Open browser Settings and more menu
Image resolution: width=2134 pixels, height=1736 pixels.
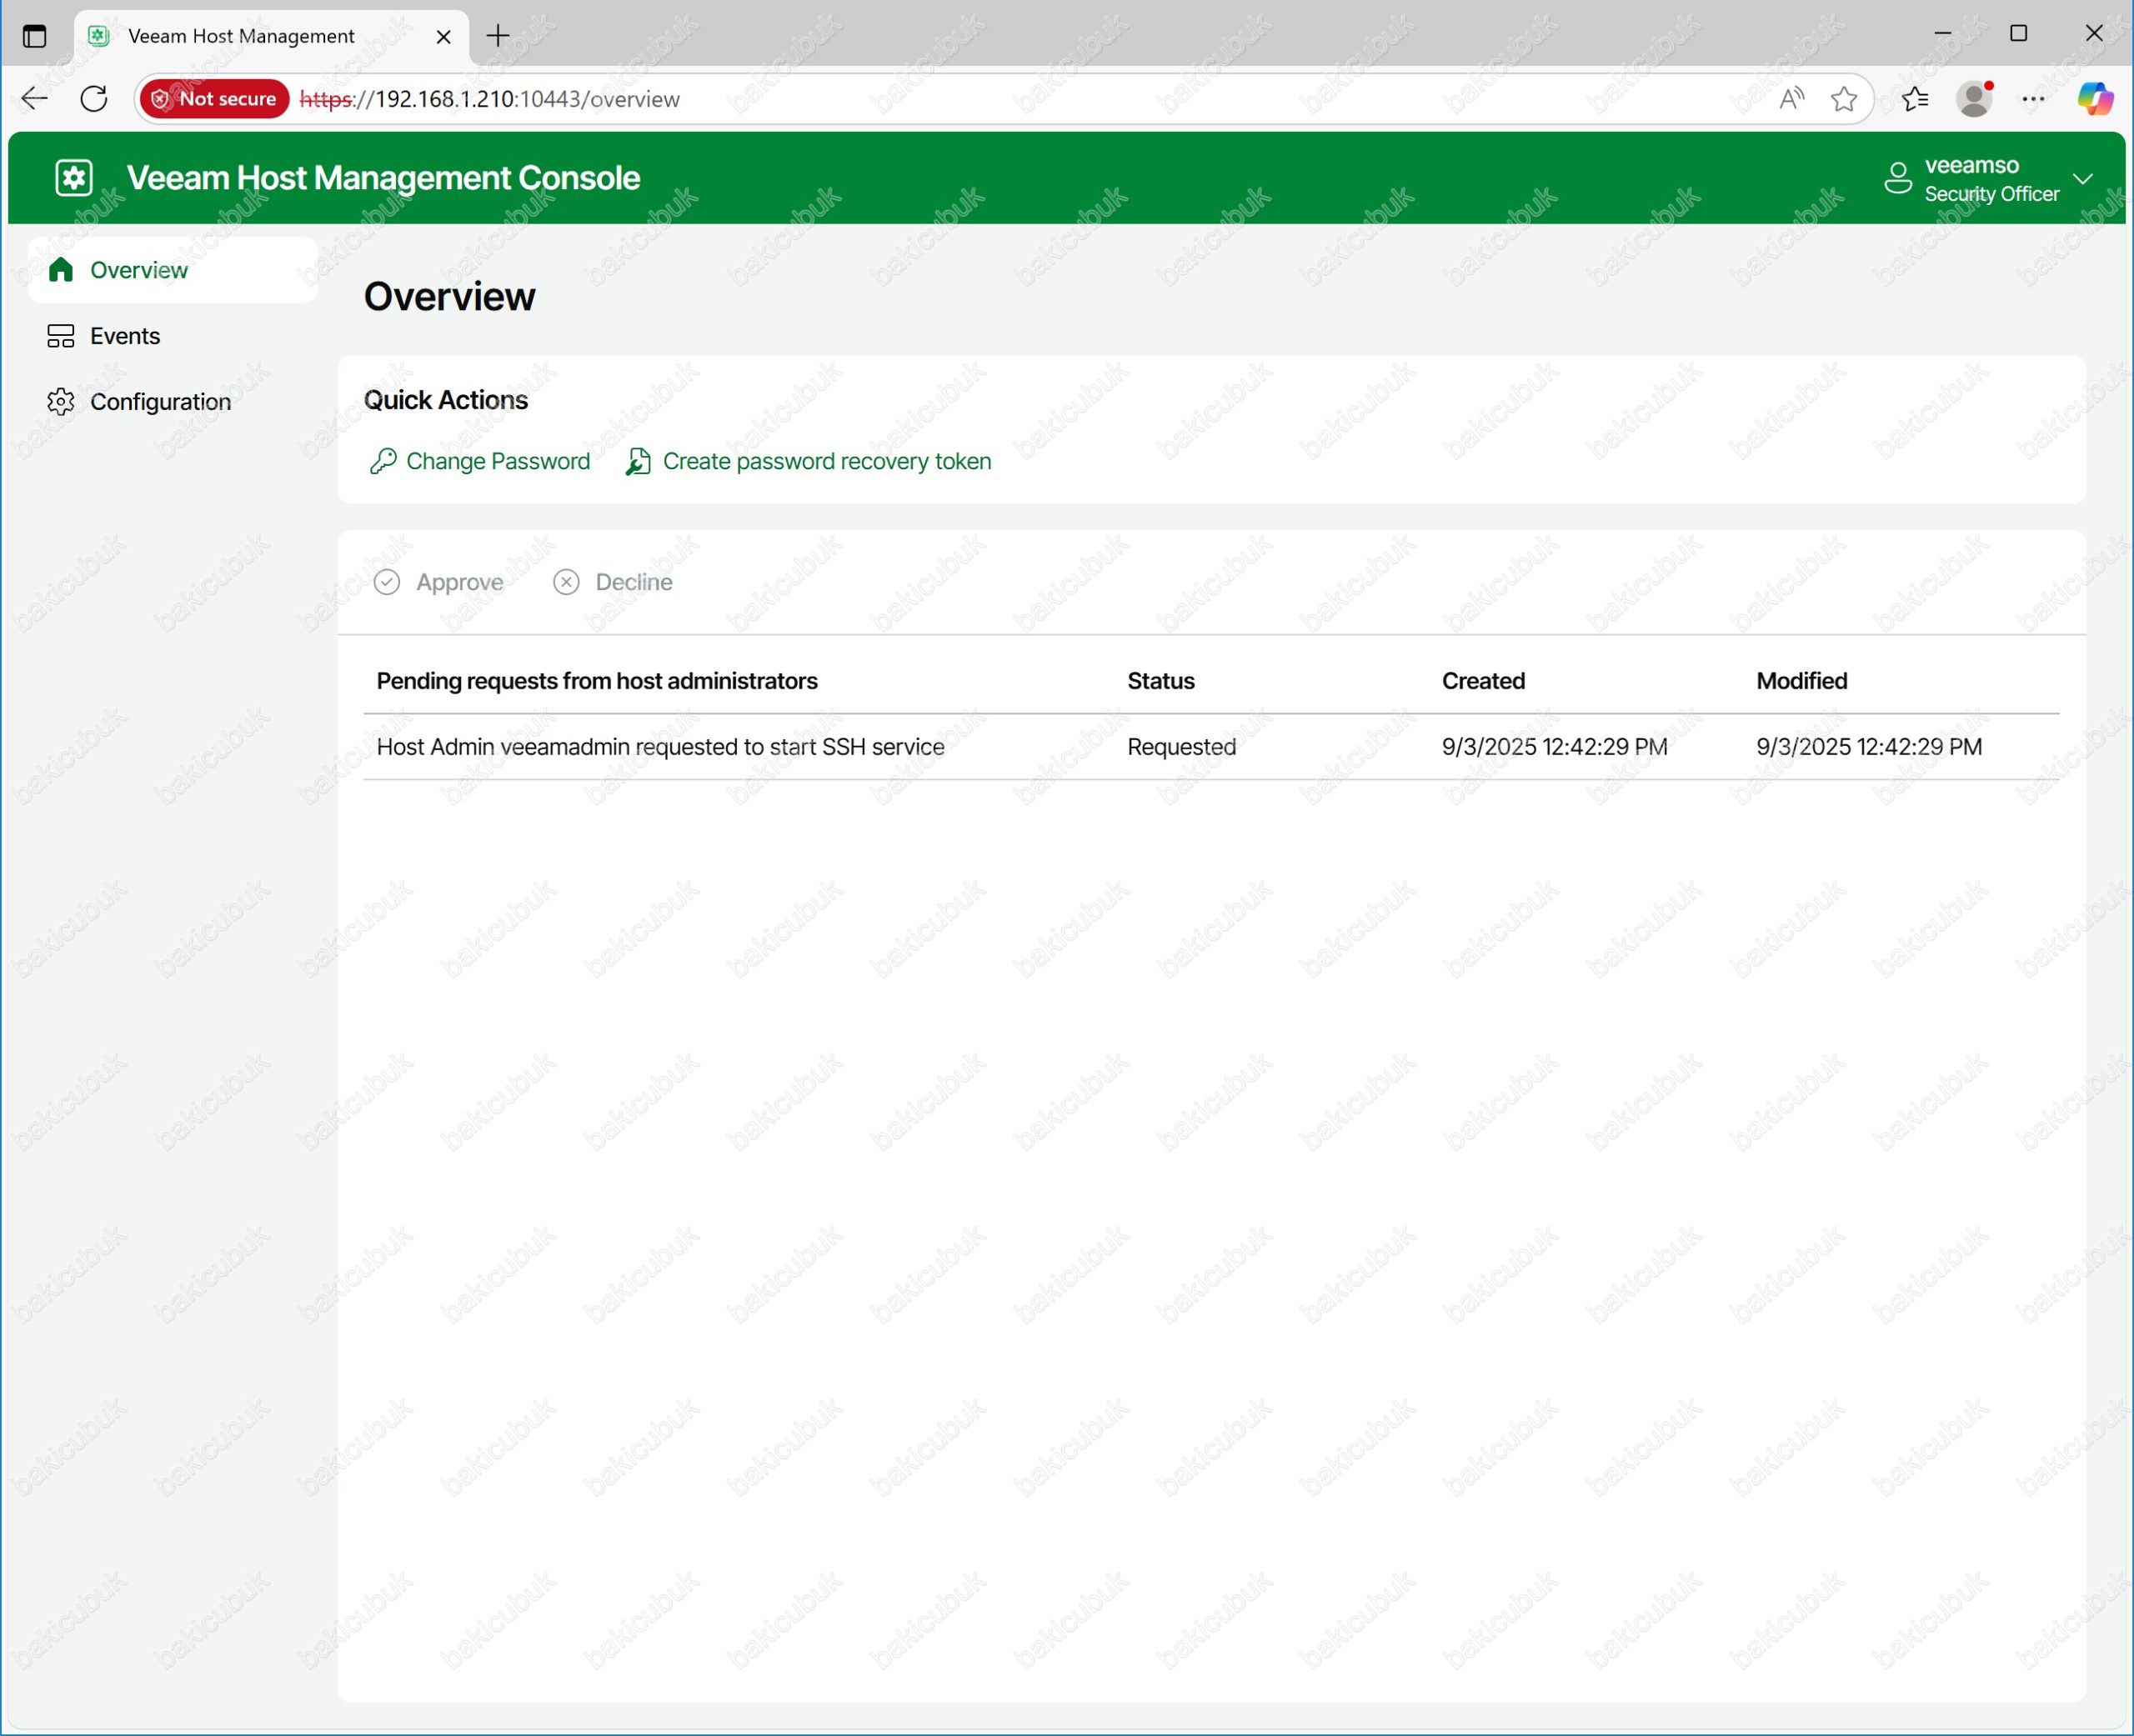2034,98
